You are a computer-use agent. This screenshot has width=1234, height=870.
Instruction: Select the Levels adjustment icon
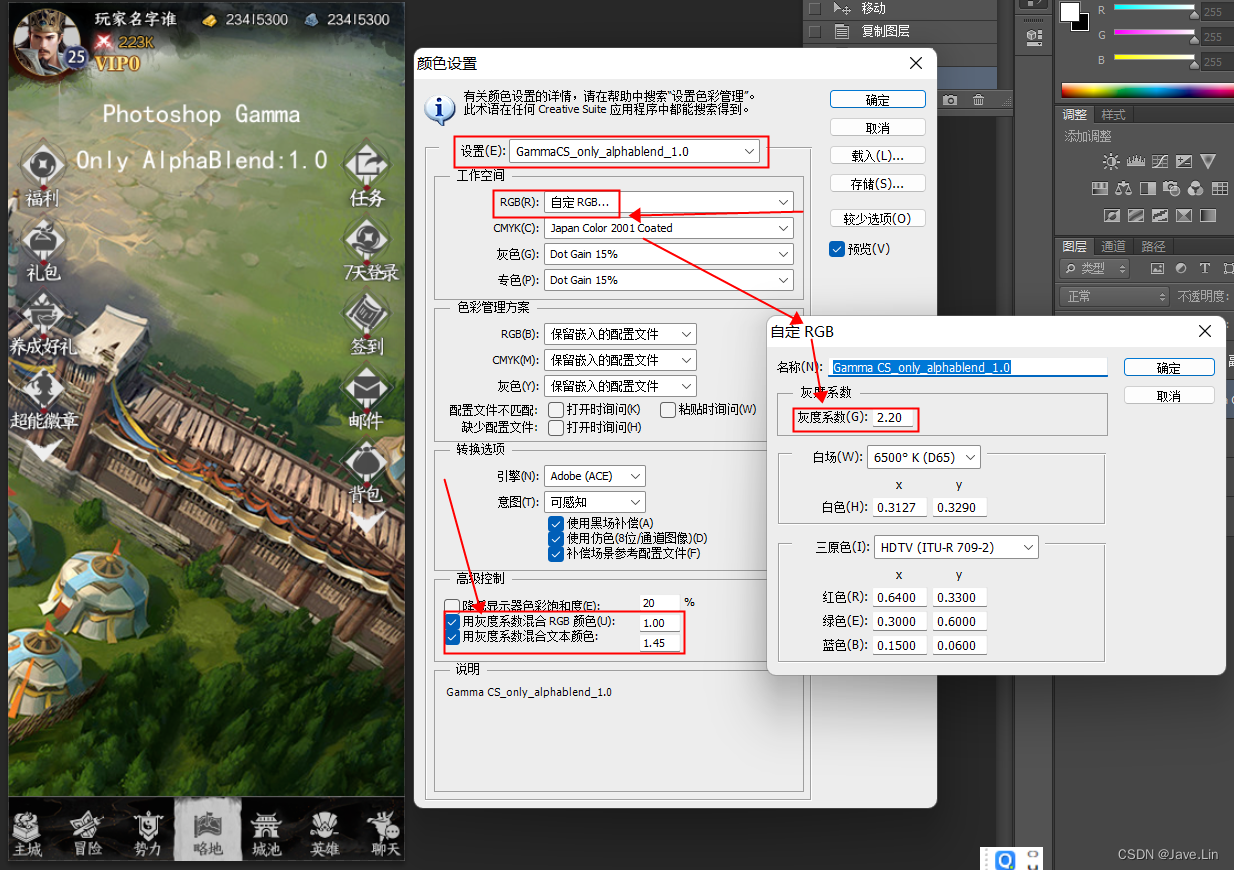(x=1136, y=161)
